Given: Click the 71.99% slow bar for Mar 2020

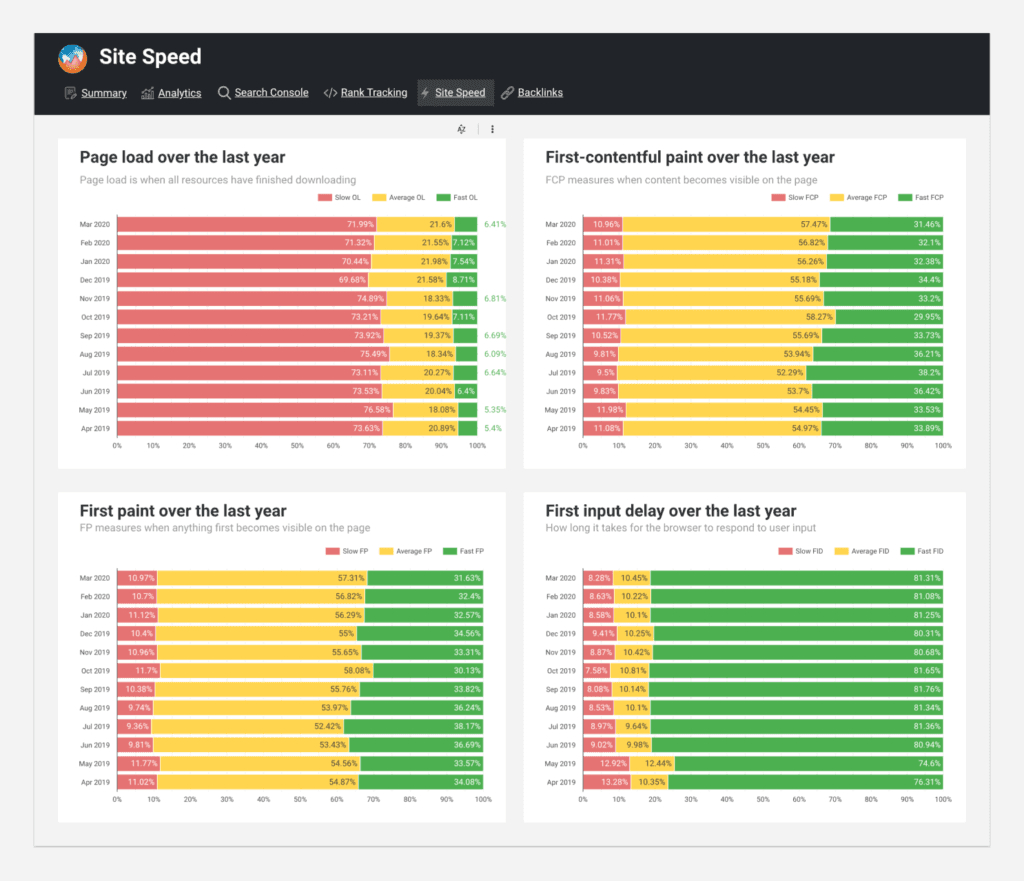Looking at the screenshot, I should (247, 224).
